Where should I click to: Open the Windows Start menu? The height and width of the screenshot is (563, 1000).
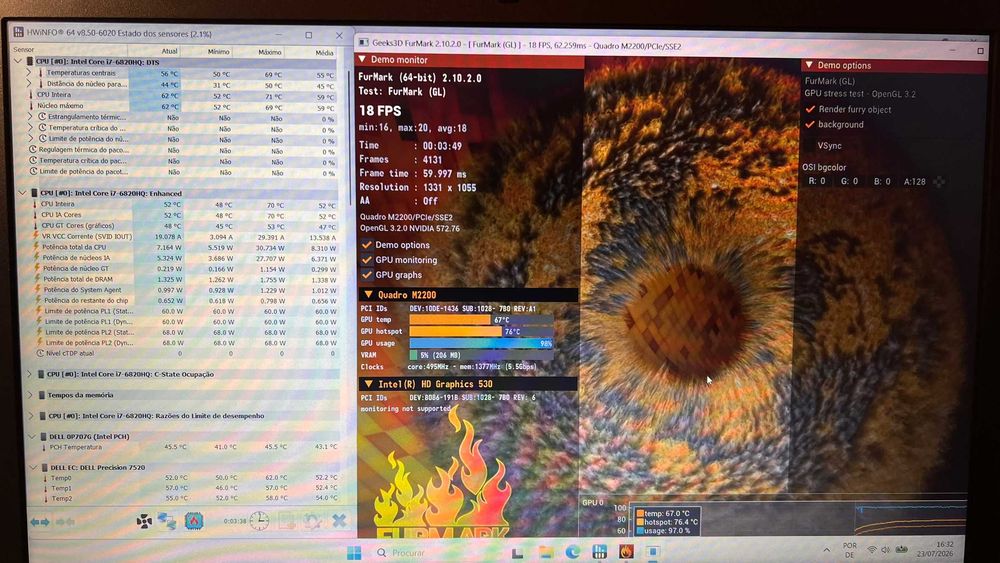click(354, 552)
